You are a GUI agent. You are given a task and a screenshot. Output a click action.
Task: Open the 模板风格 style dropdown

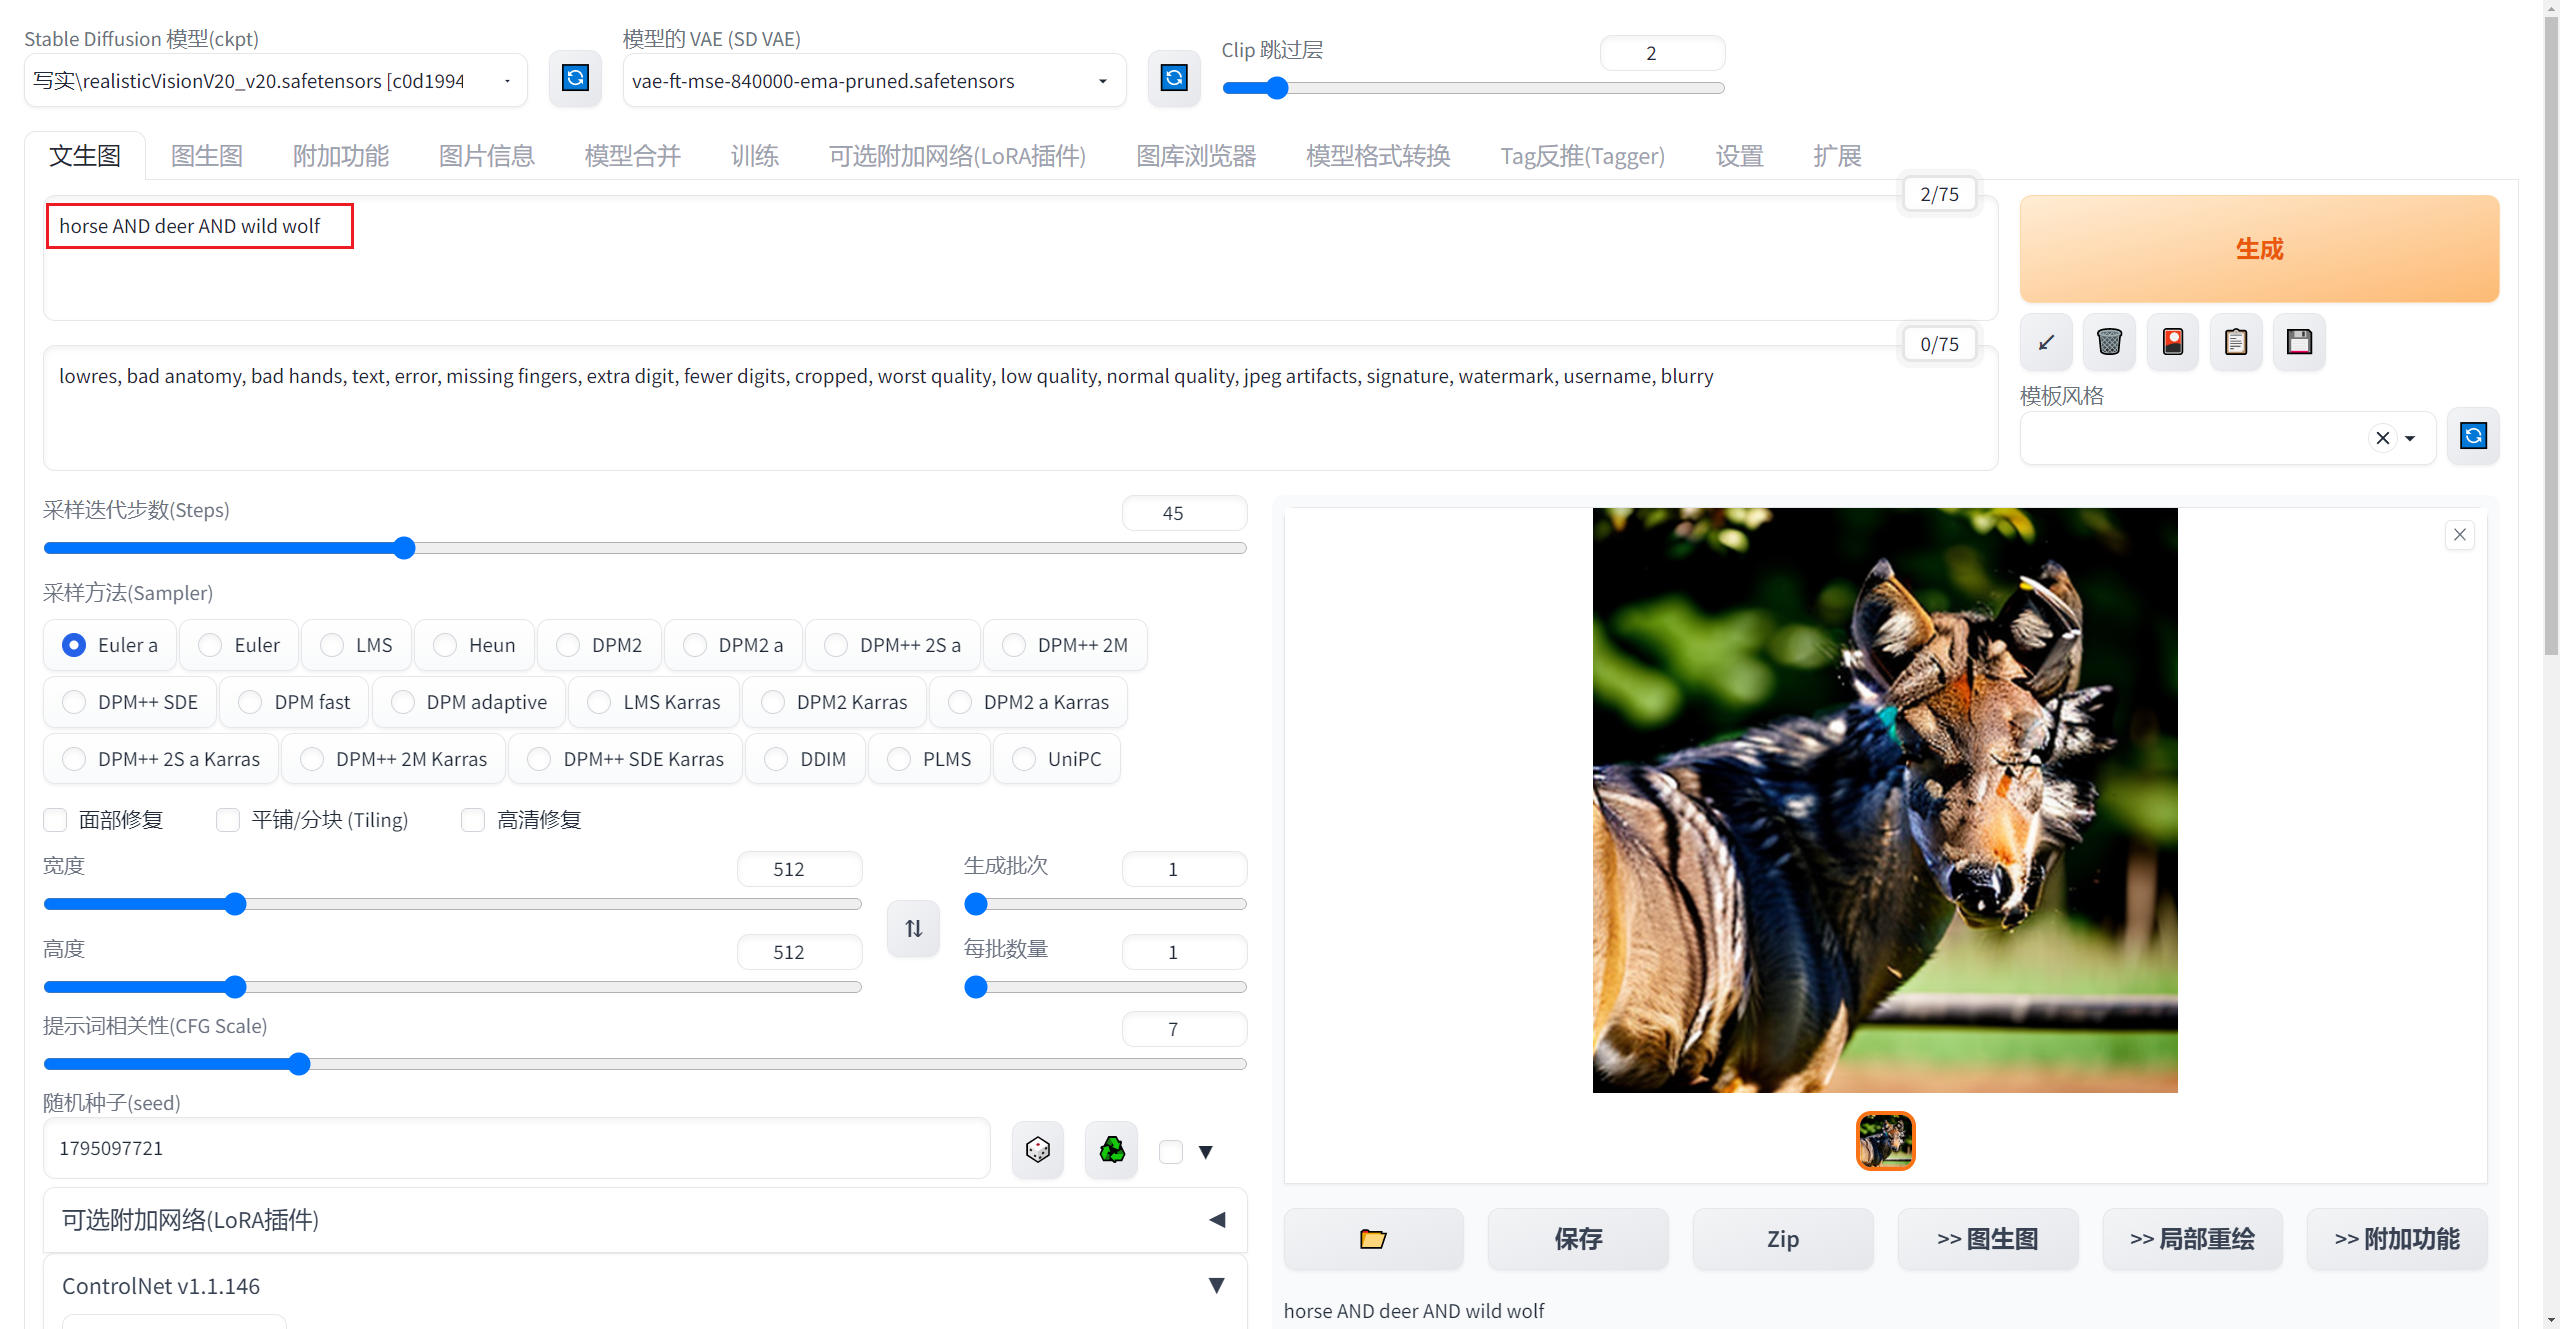2409,438
